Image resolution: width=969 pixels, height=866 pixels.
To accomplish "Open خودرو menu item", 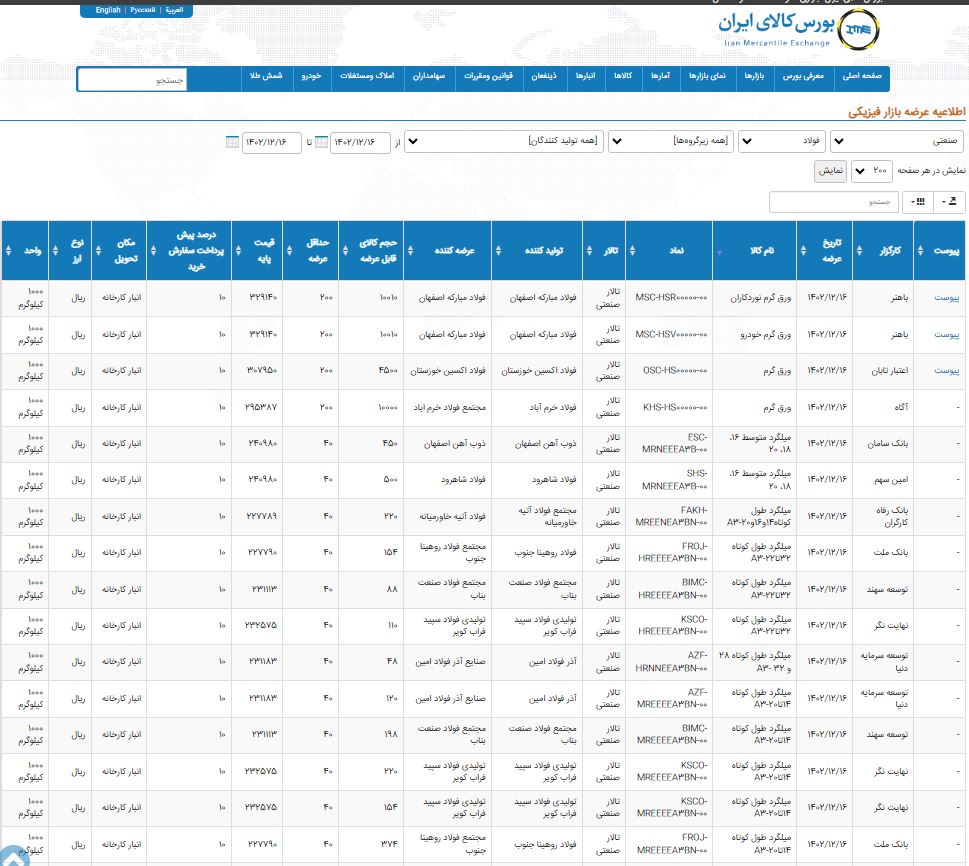I will click(x=311, y=76).
